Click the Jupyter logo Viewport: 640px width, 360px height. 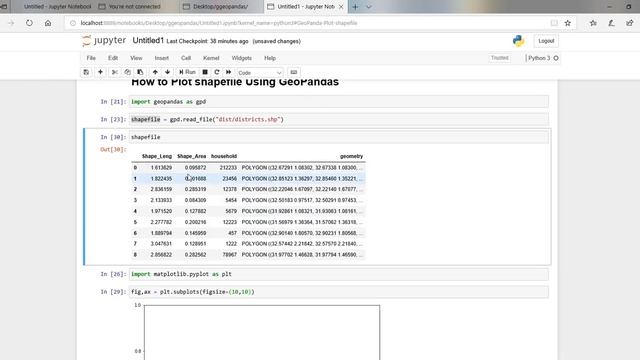click(x=104, y=41)
